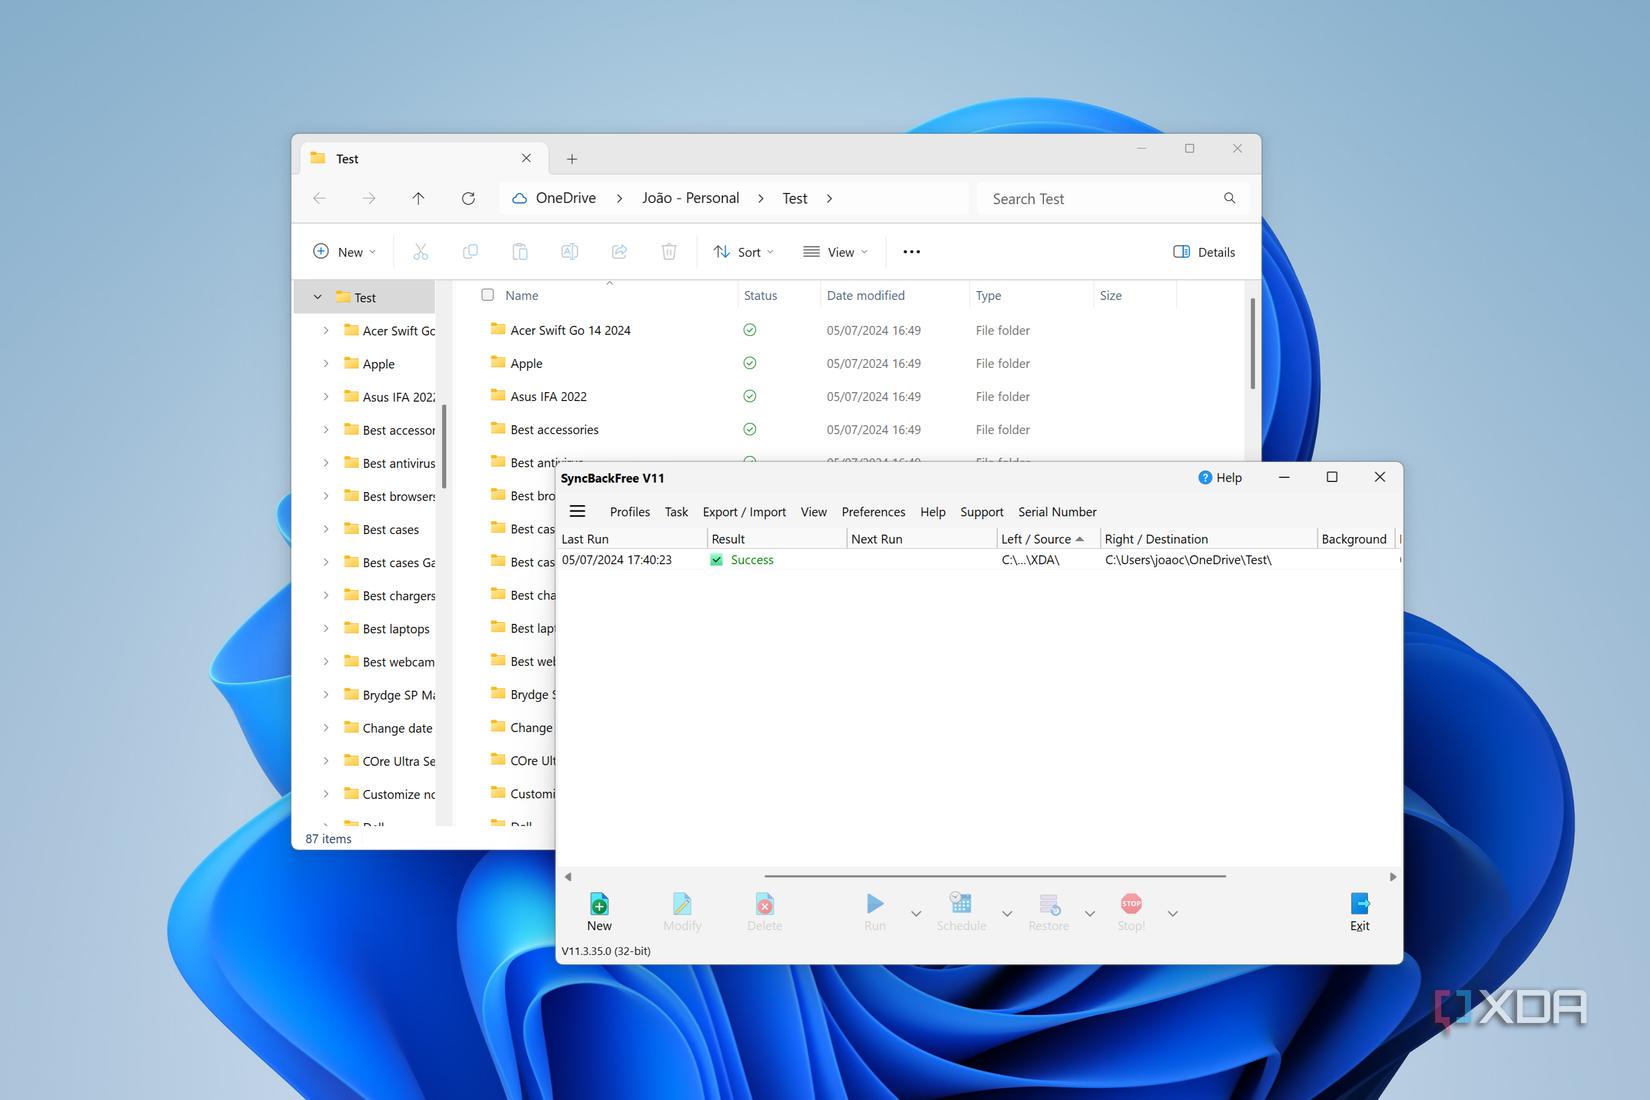Image resolution: width=1650 pixels, height=1100 pixels.
Task: Sort by Right / Destination column header
Action: pos(1208,539)
